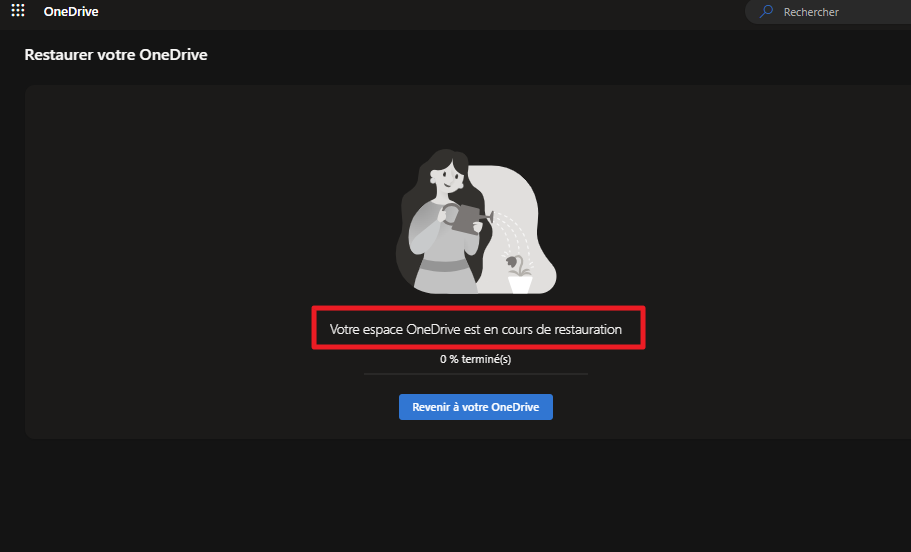The image size is (911, 552).
Task: Click the restoration progress bar
Action: click(476, 374)
